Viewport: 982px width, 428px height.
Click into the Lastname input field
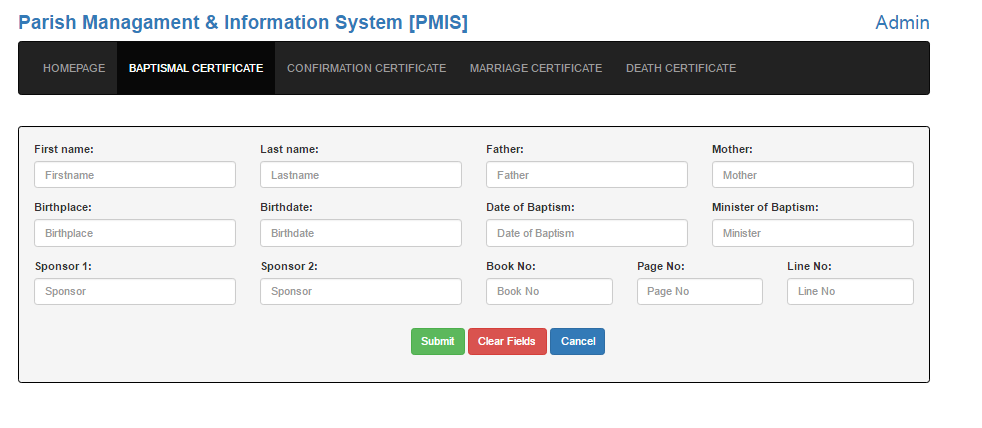(x=361, y=175)
